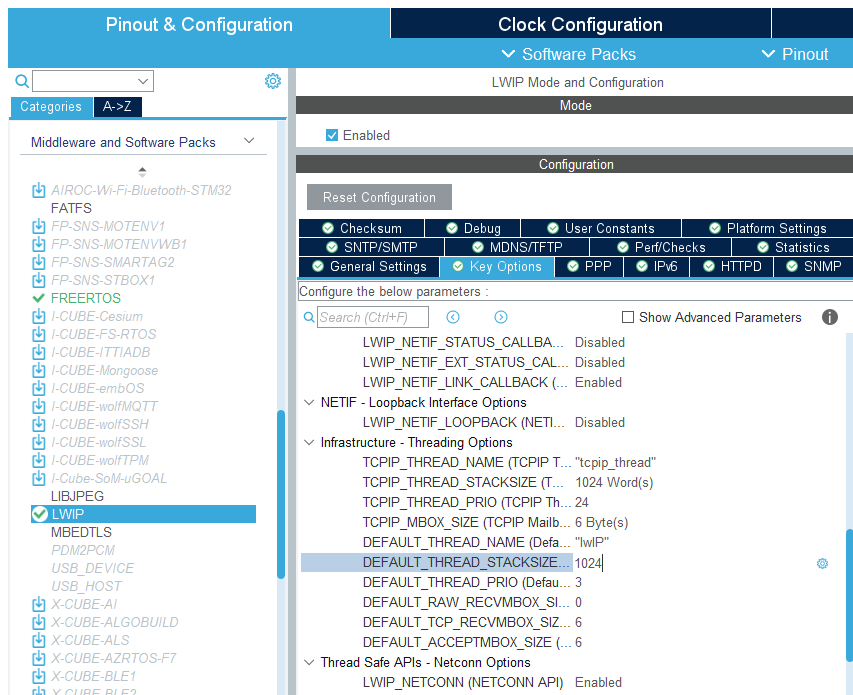Collapse Infrastructure - Threading Options group
853x695 pixels.
309,442
